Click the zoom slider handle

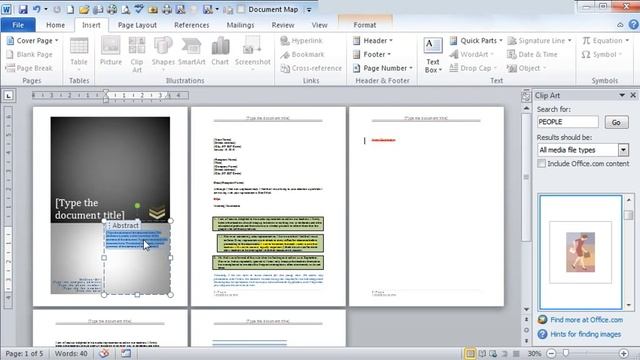coord(566,353)
